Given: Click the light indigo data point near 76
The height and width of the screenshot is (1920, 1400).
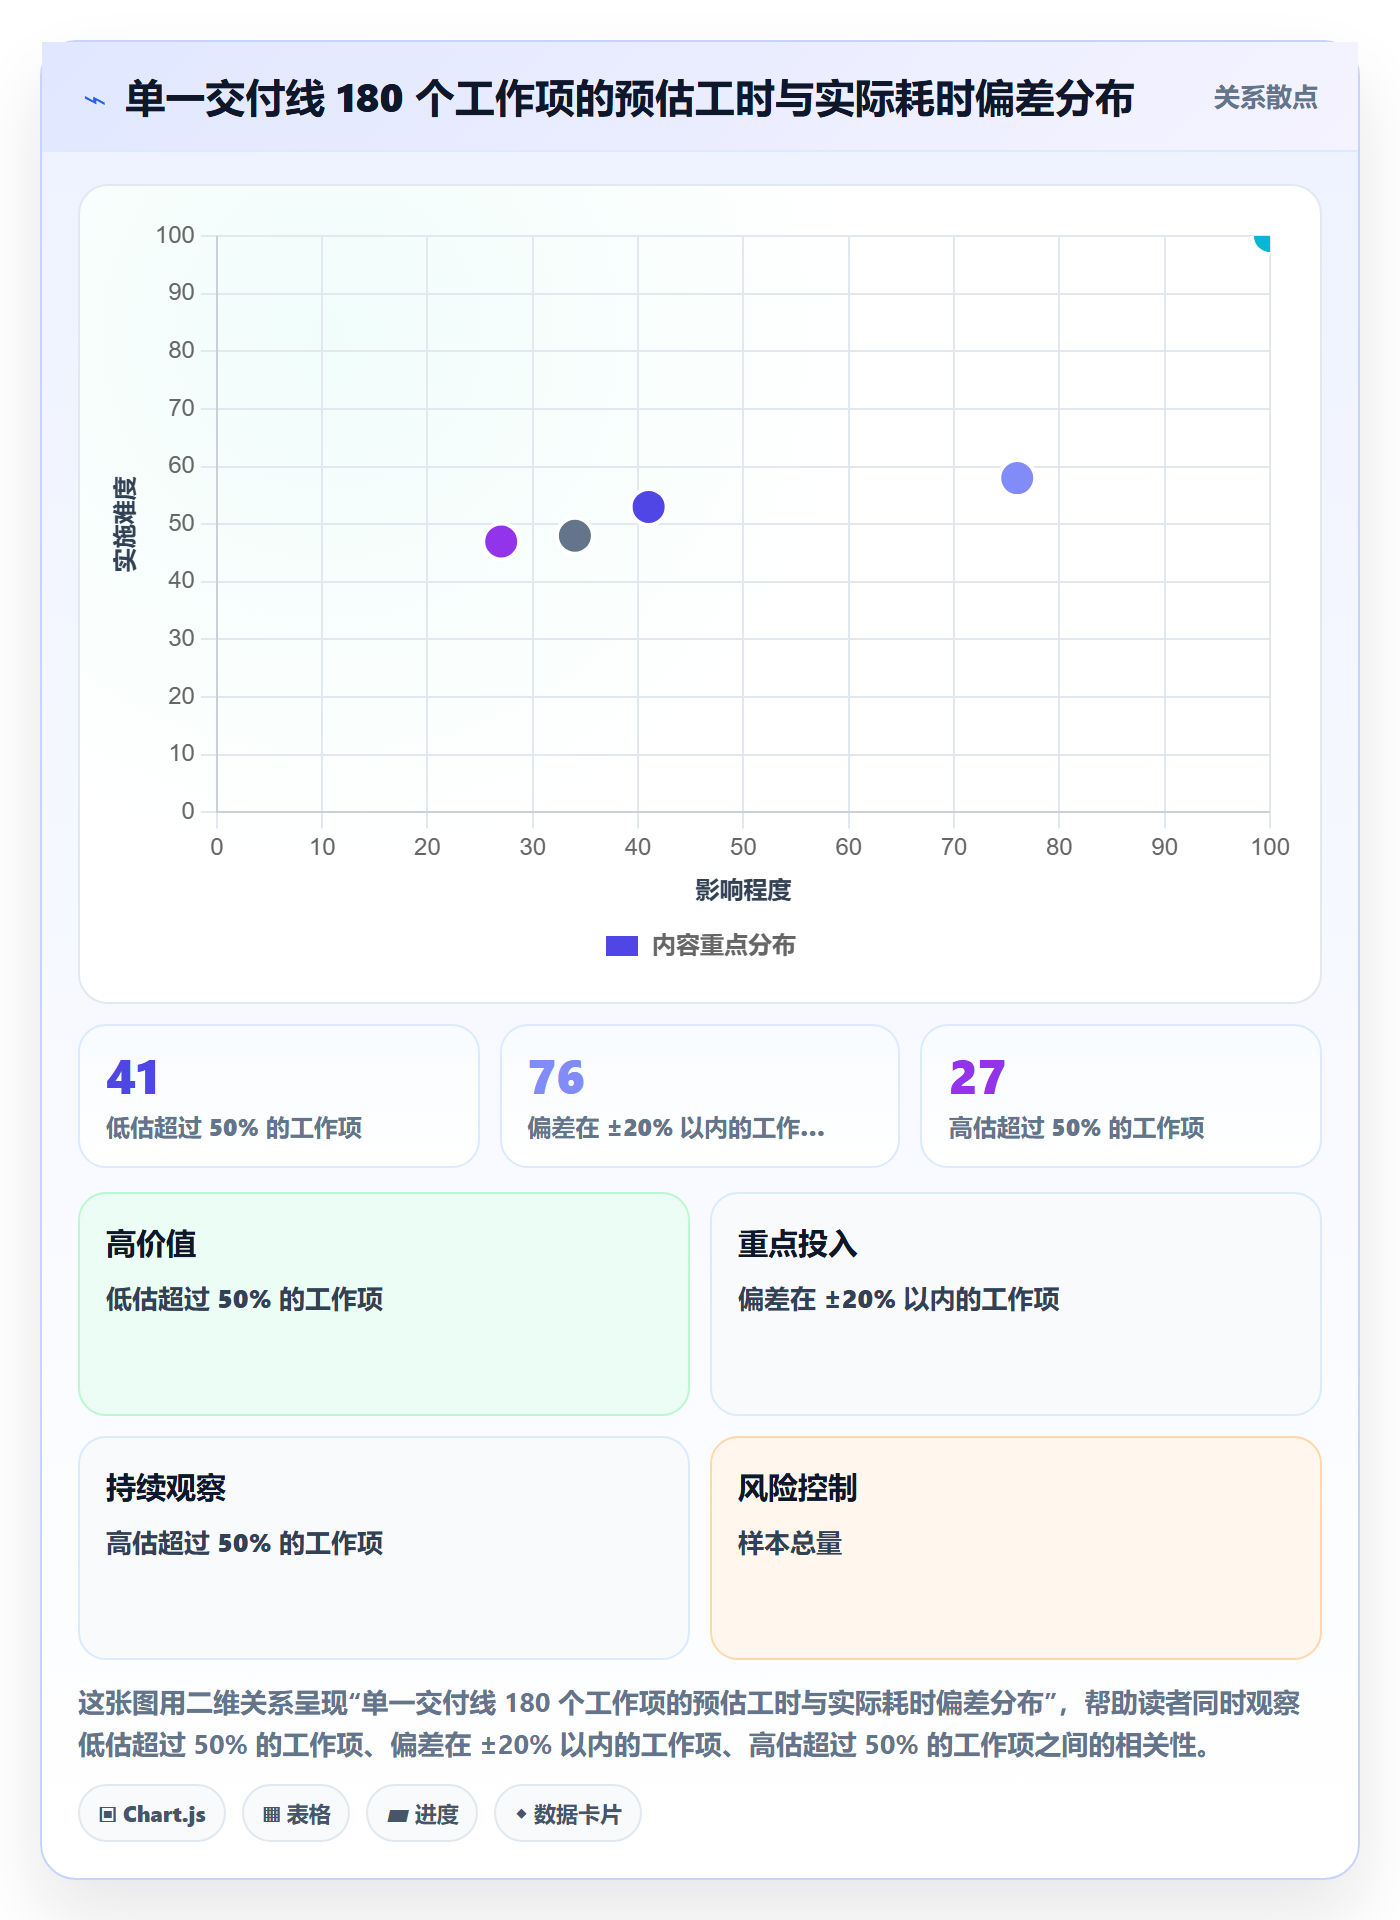Looking at the screenshot, I should [1017, 478].
